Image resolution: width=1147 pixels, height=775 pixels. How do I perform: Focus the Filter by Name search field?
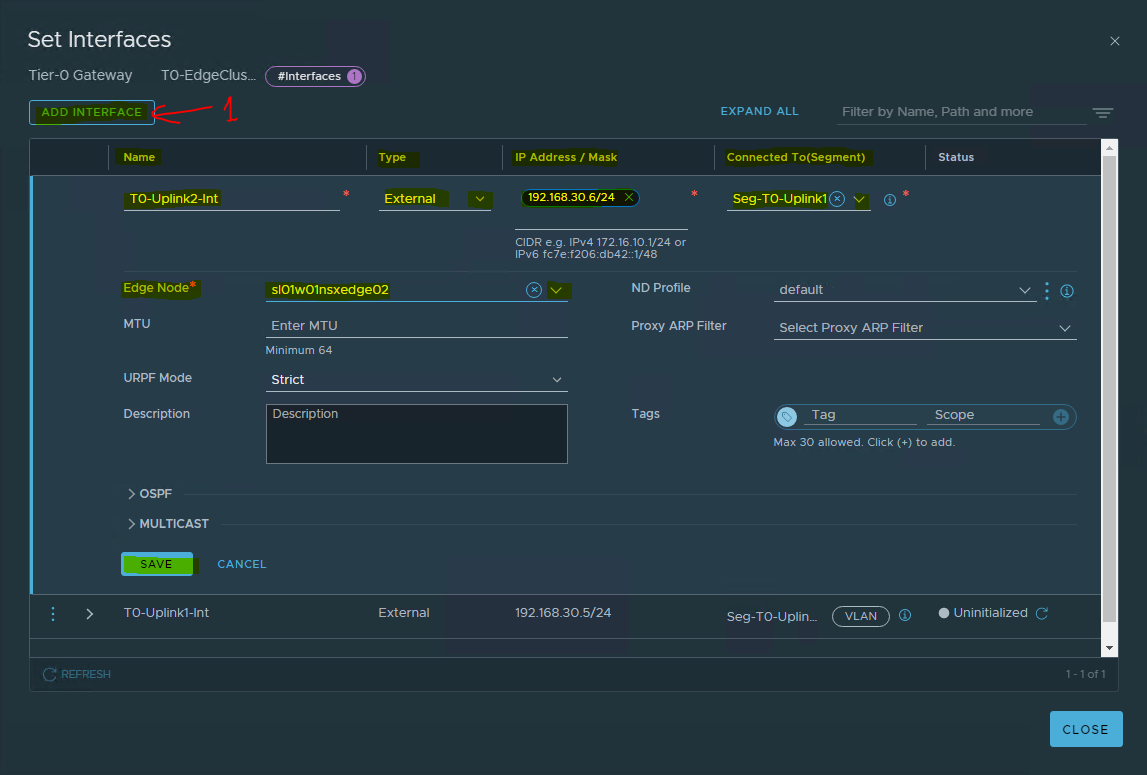(960, 112)
